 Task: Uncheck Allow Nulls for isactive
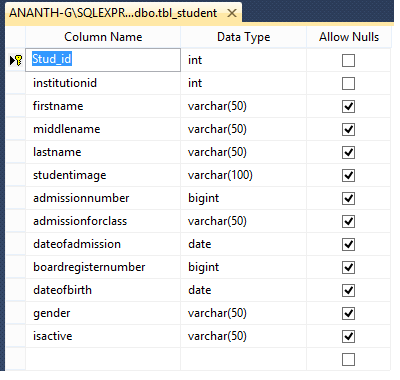(348, 337)
